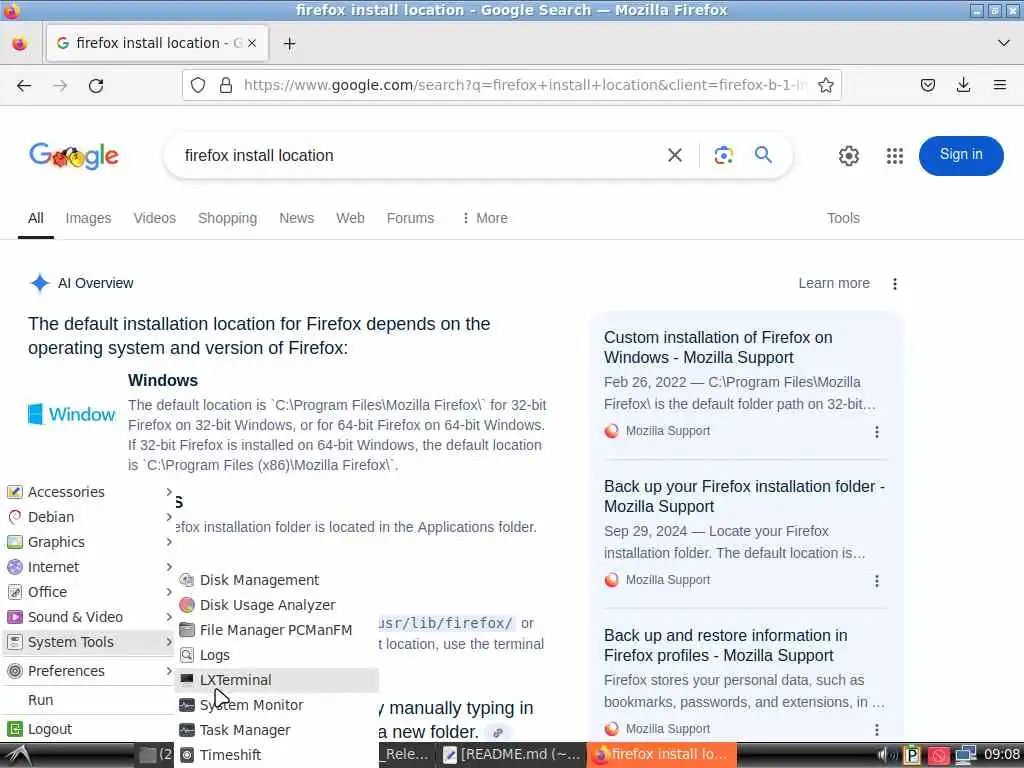Switch to the Web results tab
The width and height of the screenshot is (1024, 768).
tap(350, 218)
